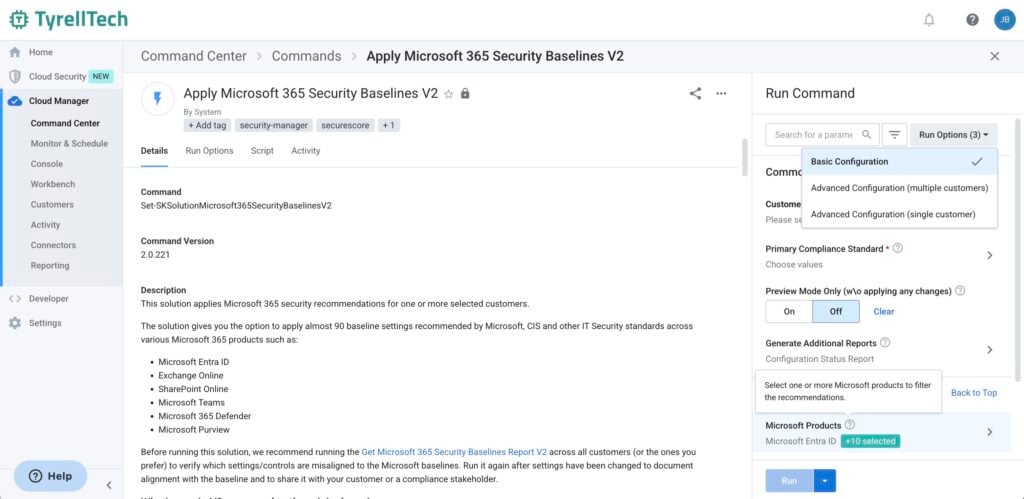
Task: Open the Run Options (3) dropdown
Action: (954, 134)
